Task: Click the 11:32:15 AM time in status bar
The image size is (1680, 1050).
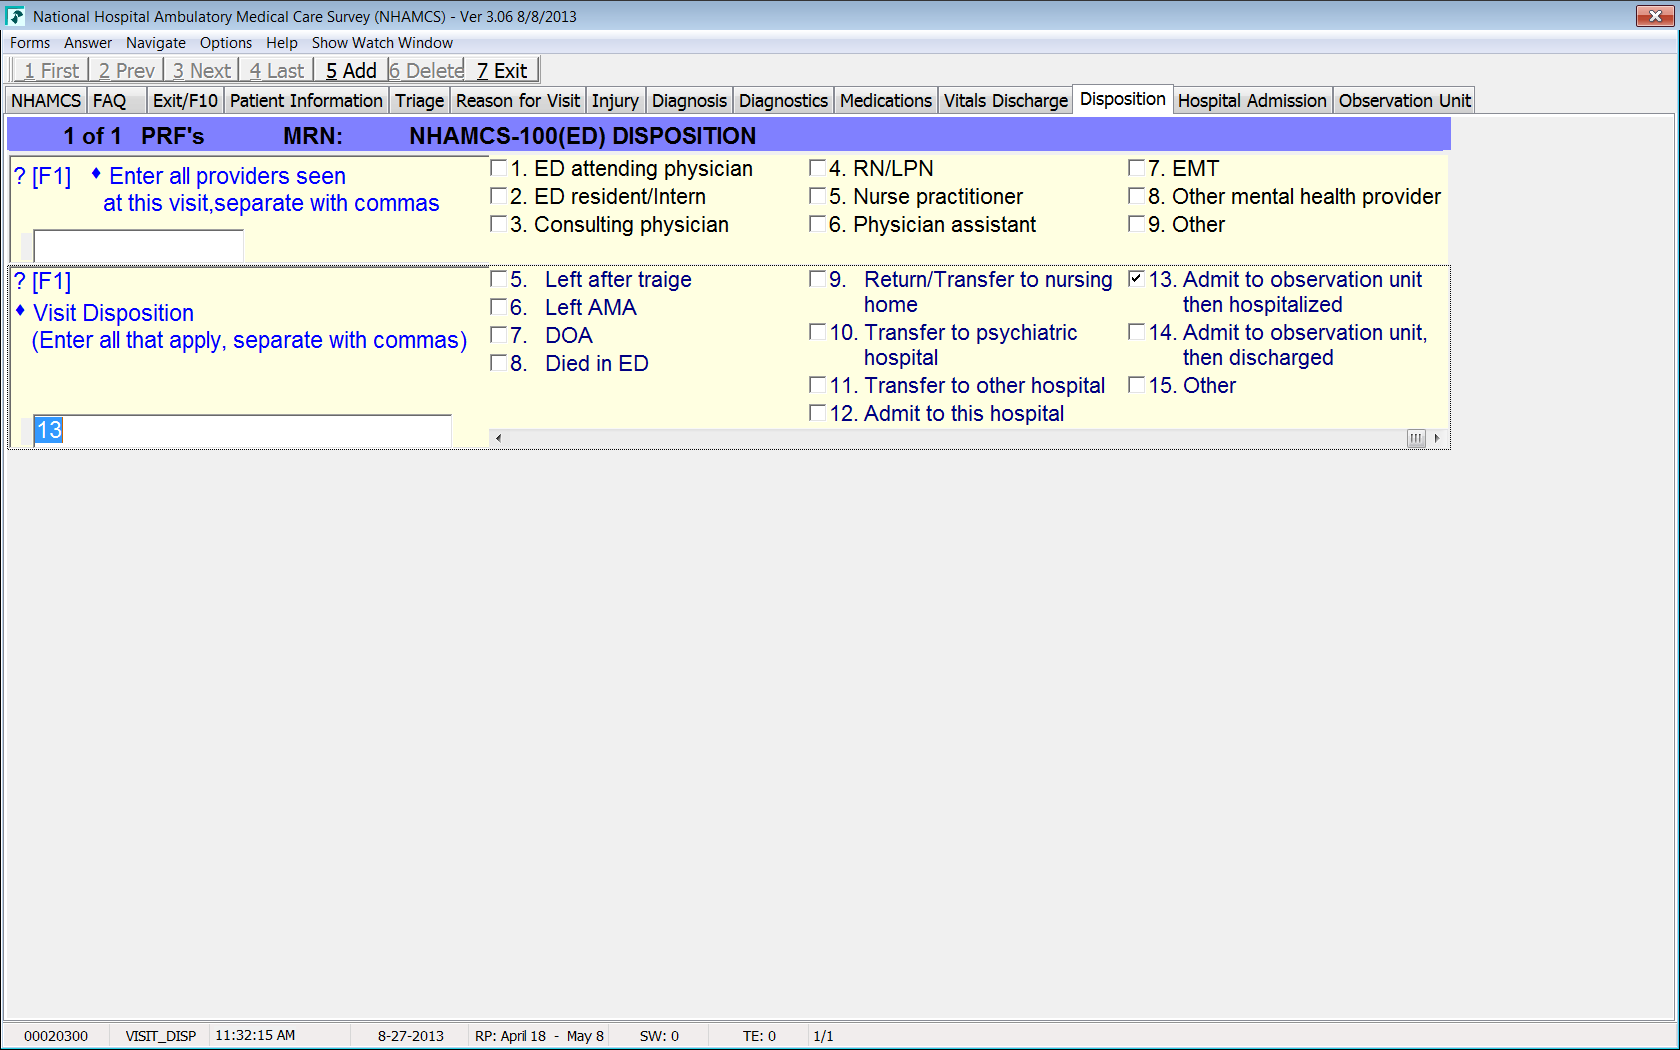Action: 255,1036
